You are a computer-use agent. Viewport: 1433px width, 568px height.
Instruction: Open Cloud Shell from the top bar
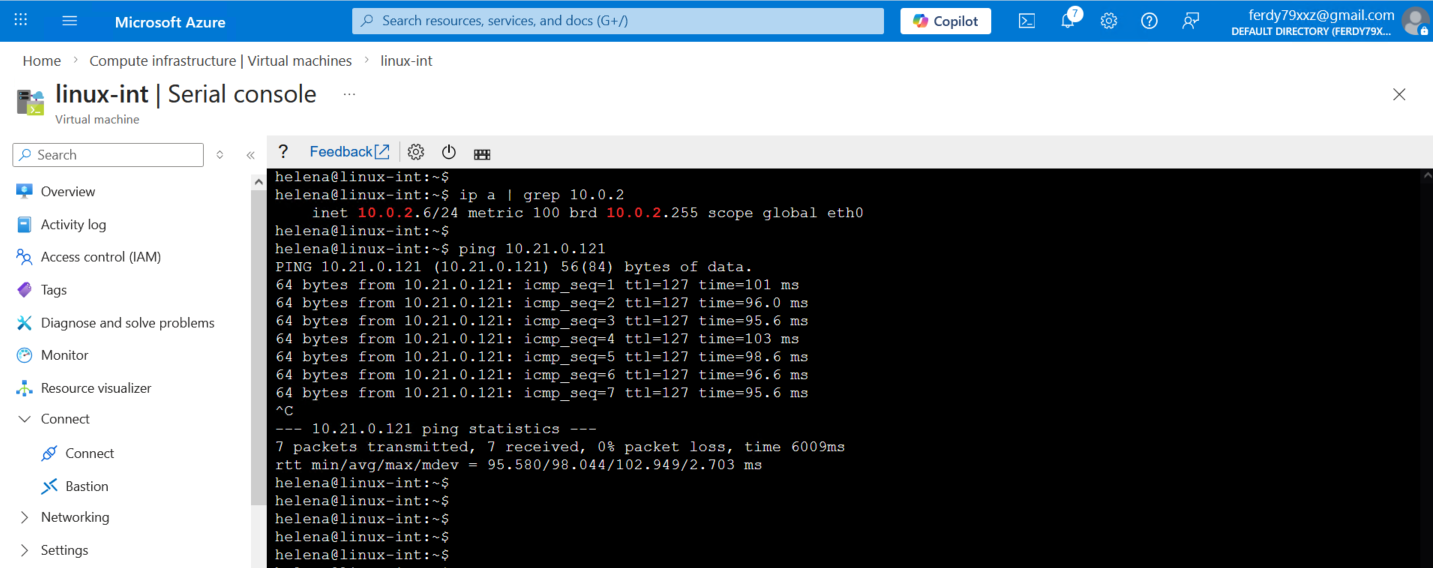(1027, 21)
